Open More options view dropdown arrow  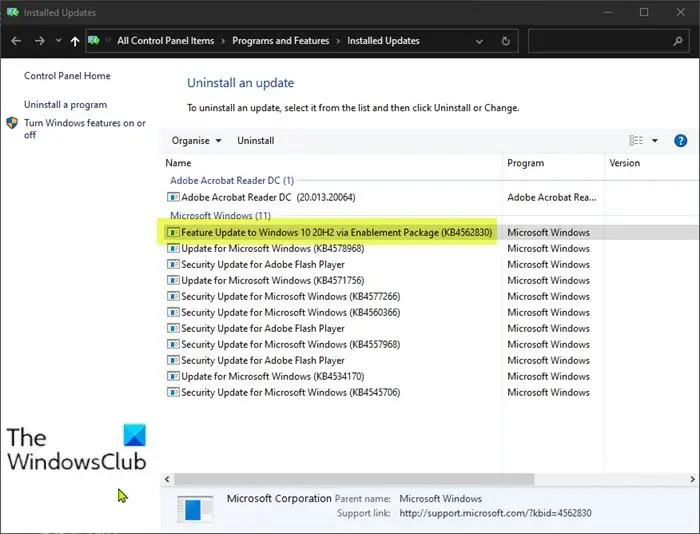pos(654,141)
